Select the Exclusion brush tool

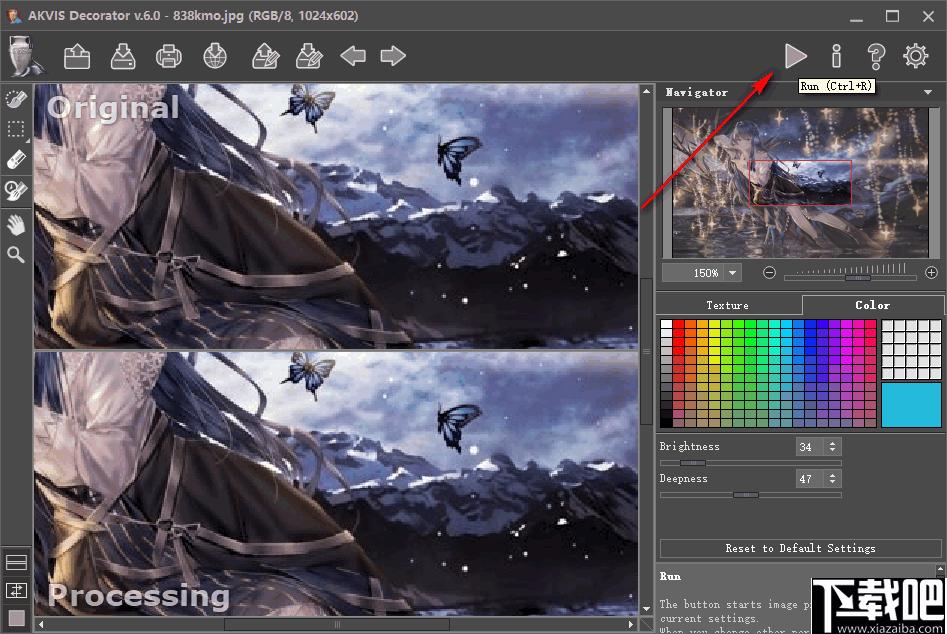[16, 190]
